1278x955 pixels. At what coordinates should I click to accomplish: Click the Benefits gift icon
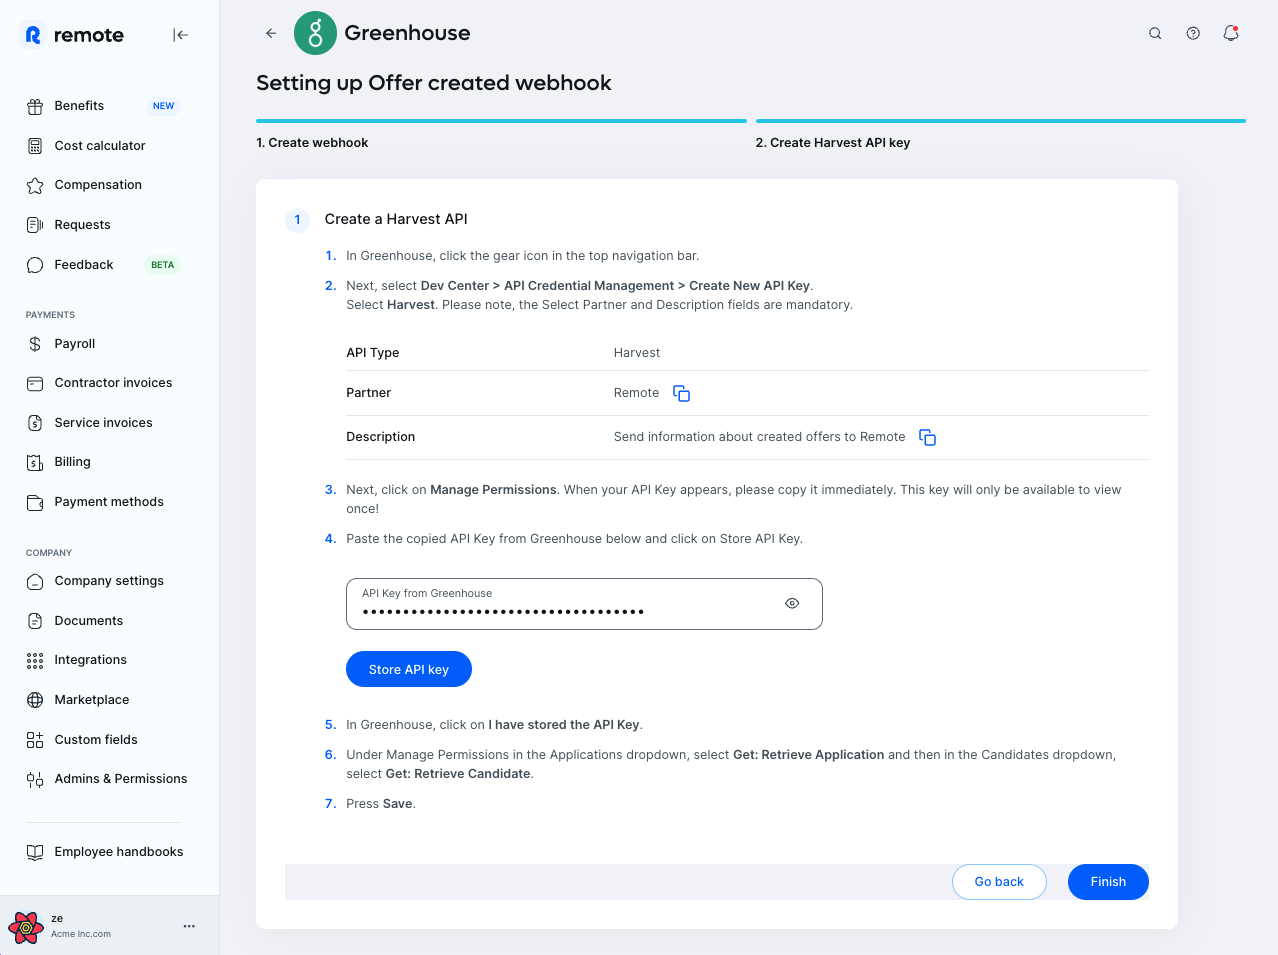point(35,106)
